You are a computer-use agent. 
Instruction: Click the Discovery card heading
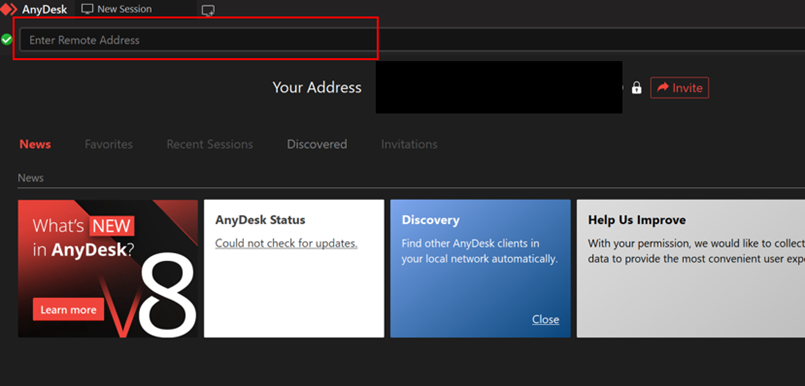(430, 220)
